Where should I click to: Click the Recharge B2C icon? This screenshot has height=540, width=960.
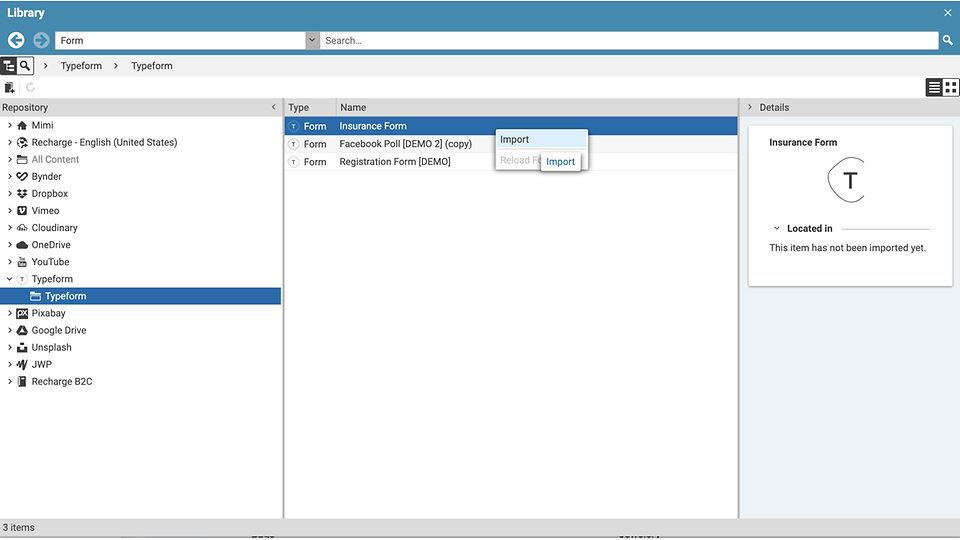click(22, 381)
